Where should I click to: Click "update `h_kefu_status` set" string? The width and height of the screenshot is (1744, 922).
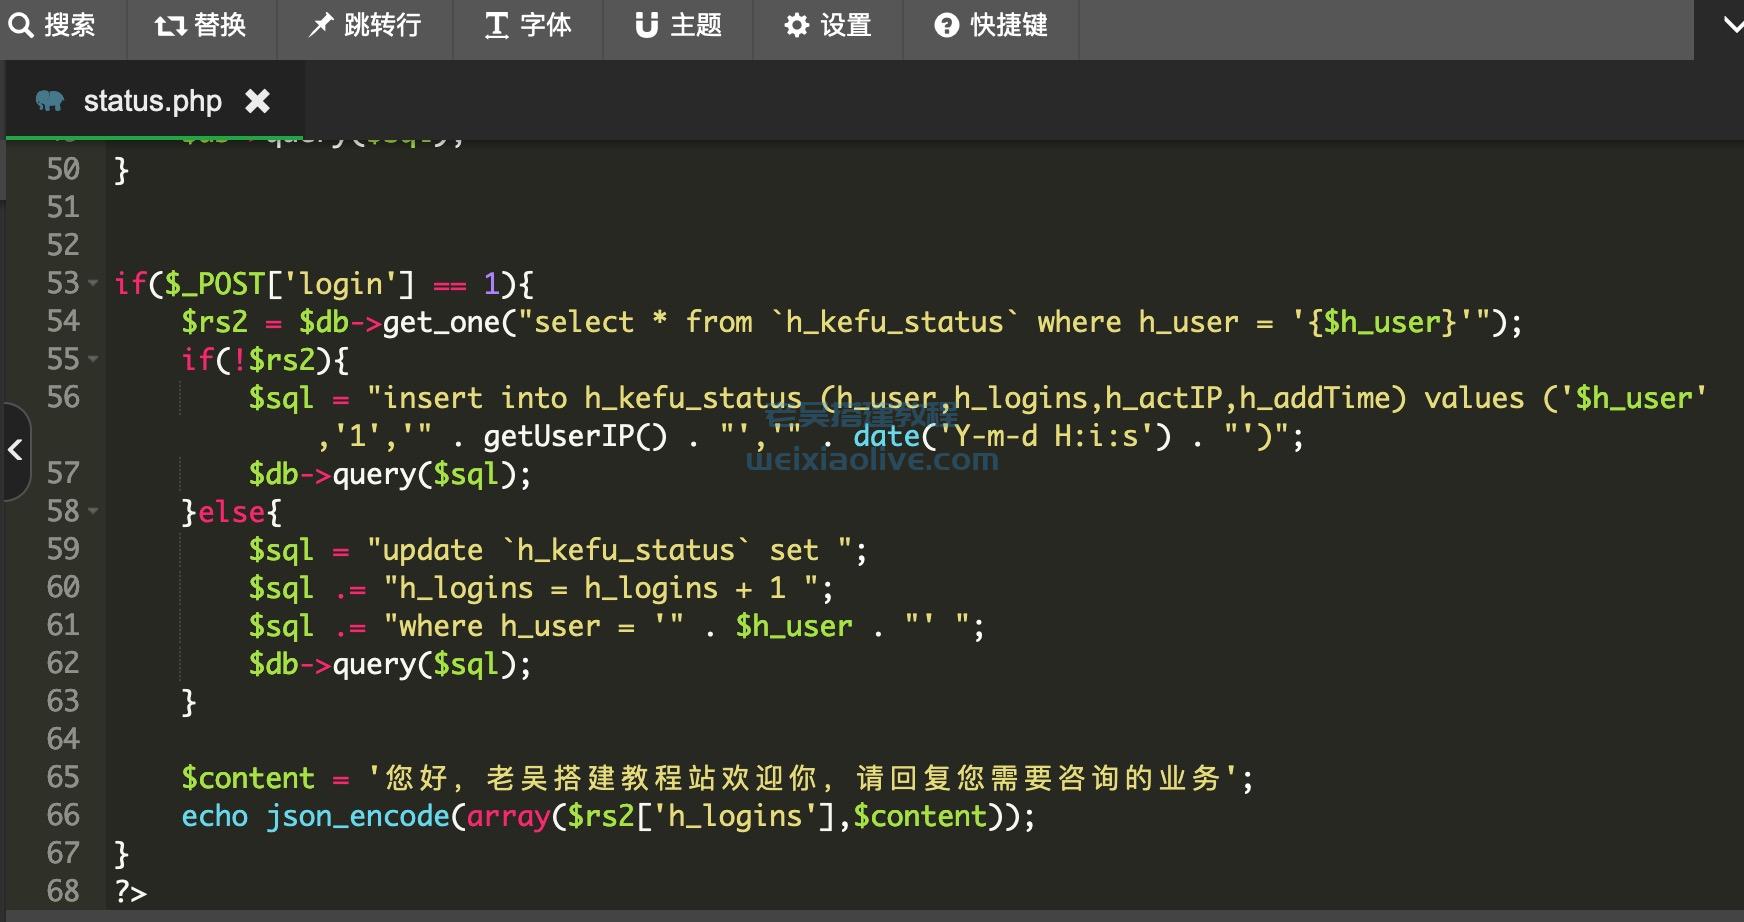point(610,550)
